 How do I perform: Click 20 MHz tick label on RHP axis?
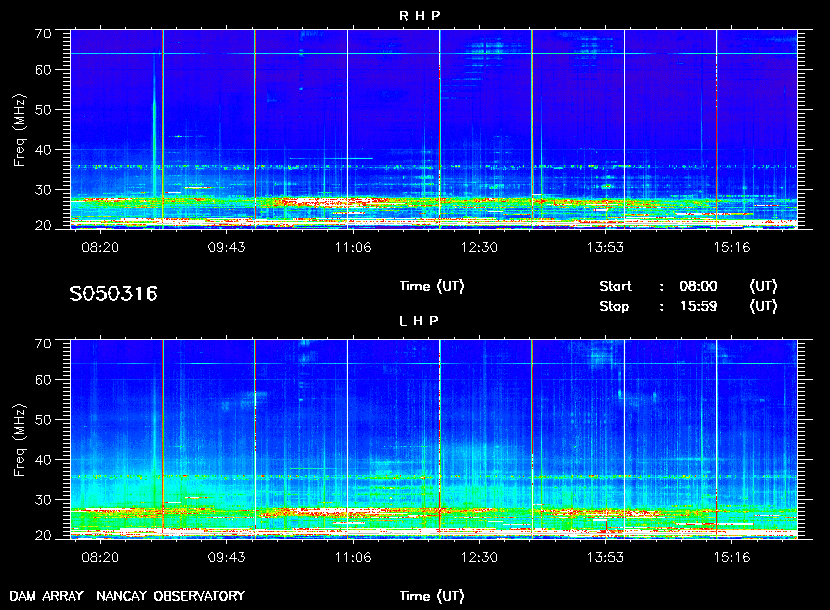(x=43, y=226)
